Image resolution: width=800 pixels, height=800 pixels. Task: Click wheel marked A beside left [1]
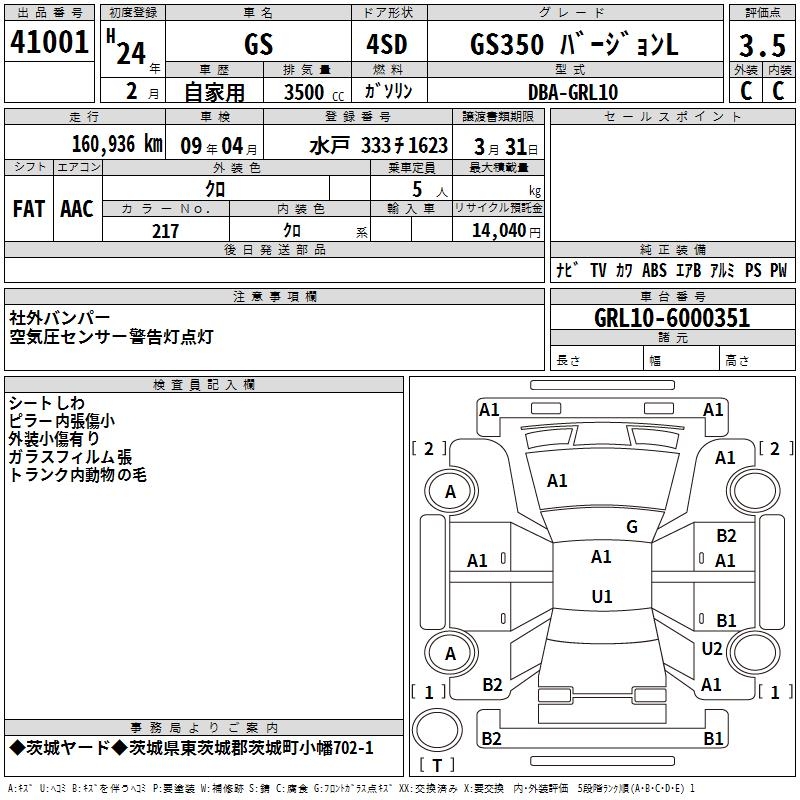(450, 654)
